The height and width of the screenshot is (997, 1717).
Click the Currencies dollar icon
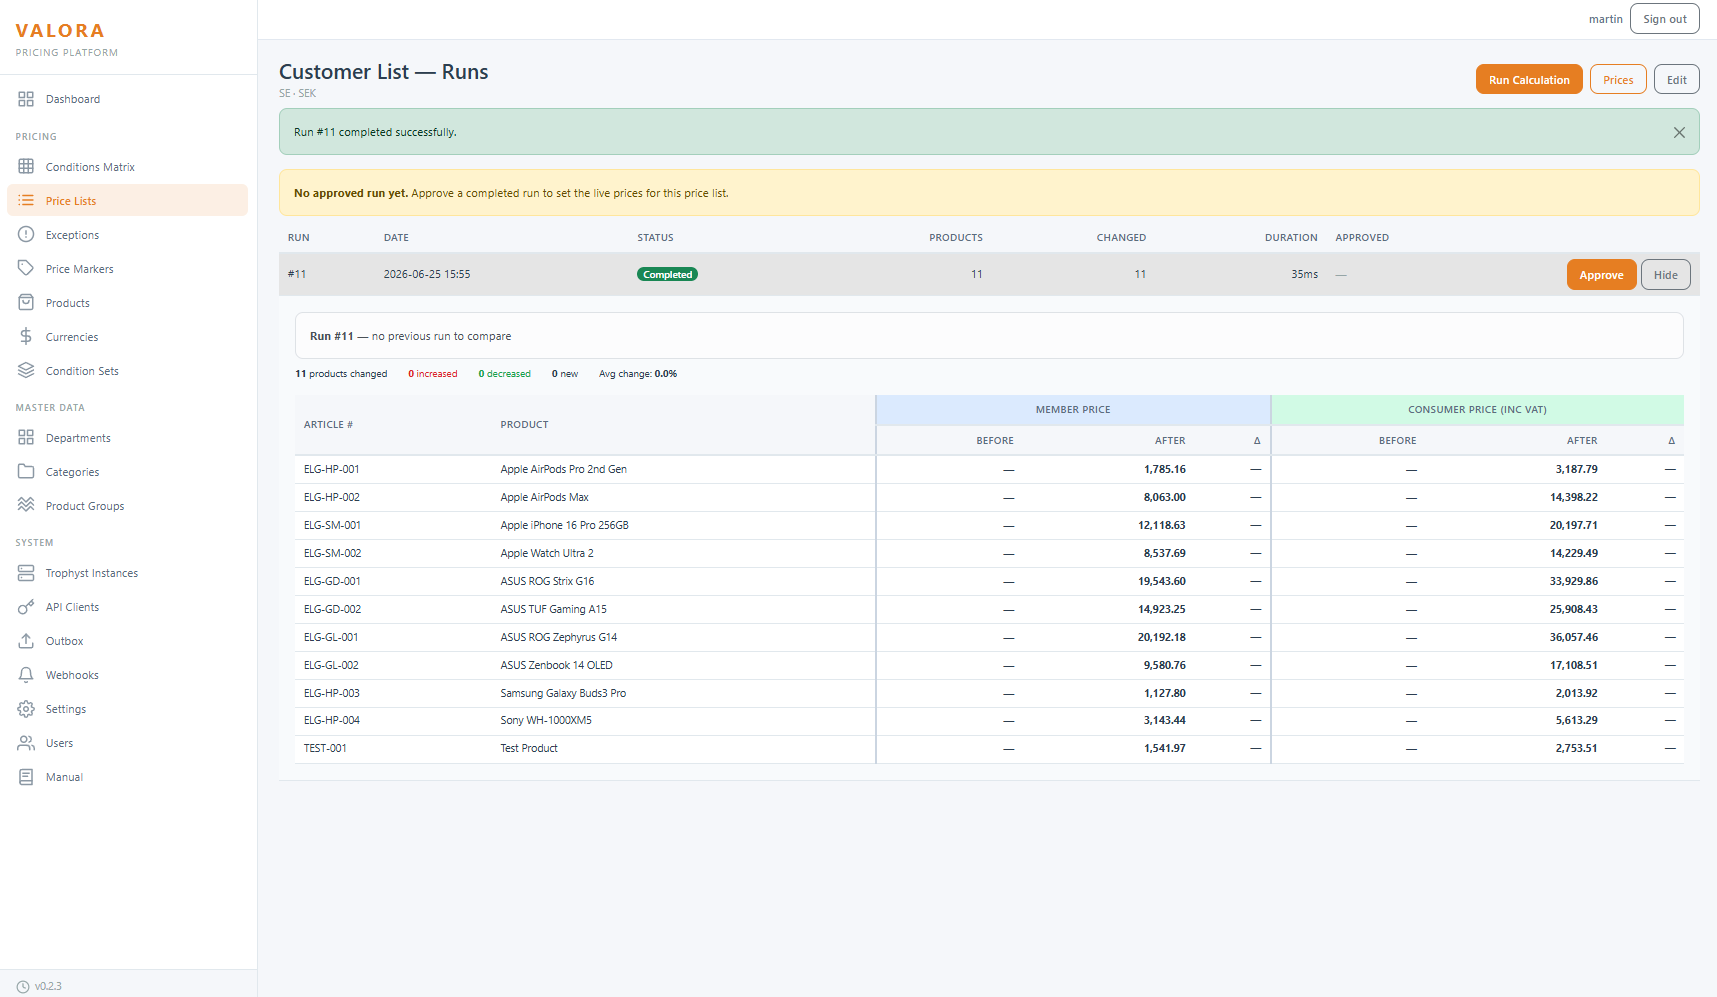coord(26,337)
